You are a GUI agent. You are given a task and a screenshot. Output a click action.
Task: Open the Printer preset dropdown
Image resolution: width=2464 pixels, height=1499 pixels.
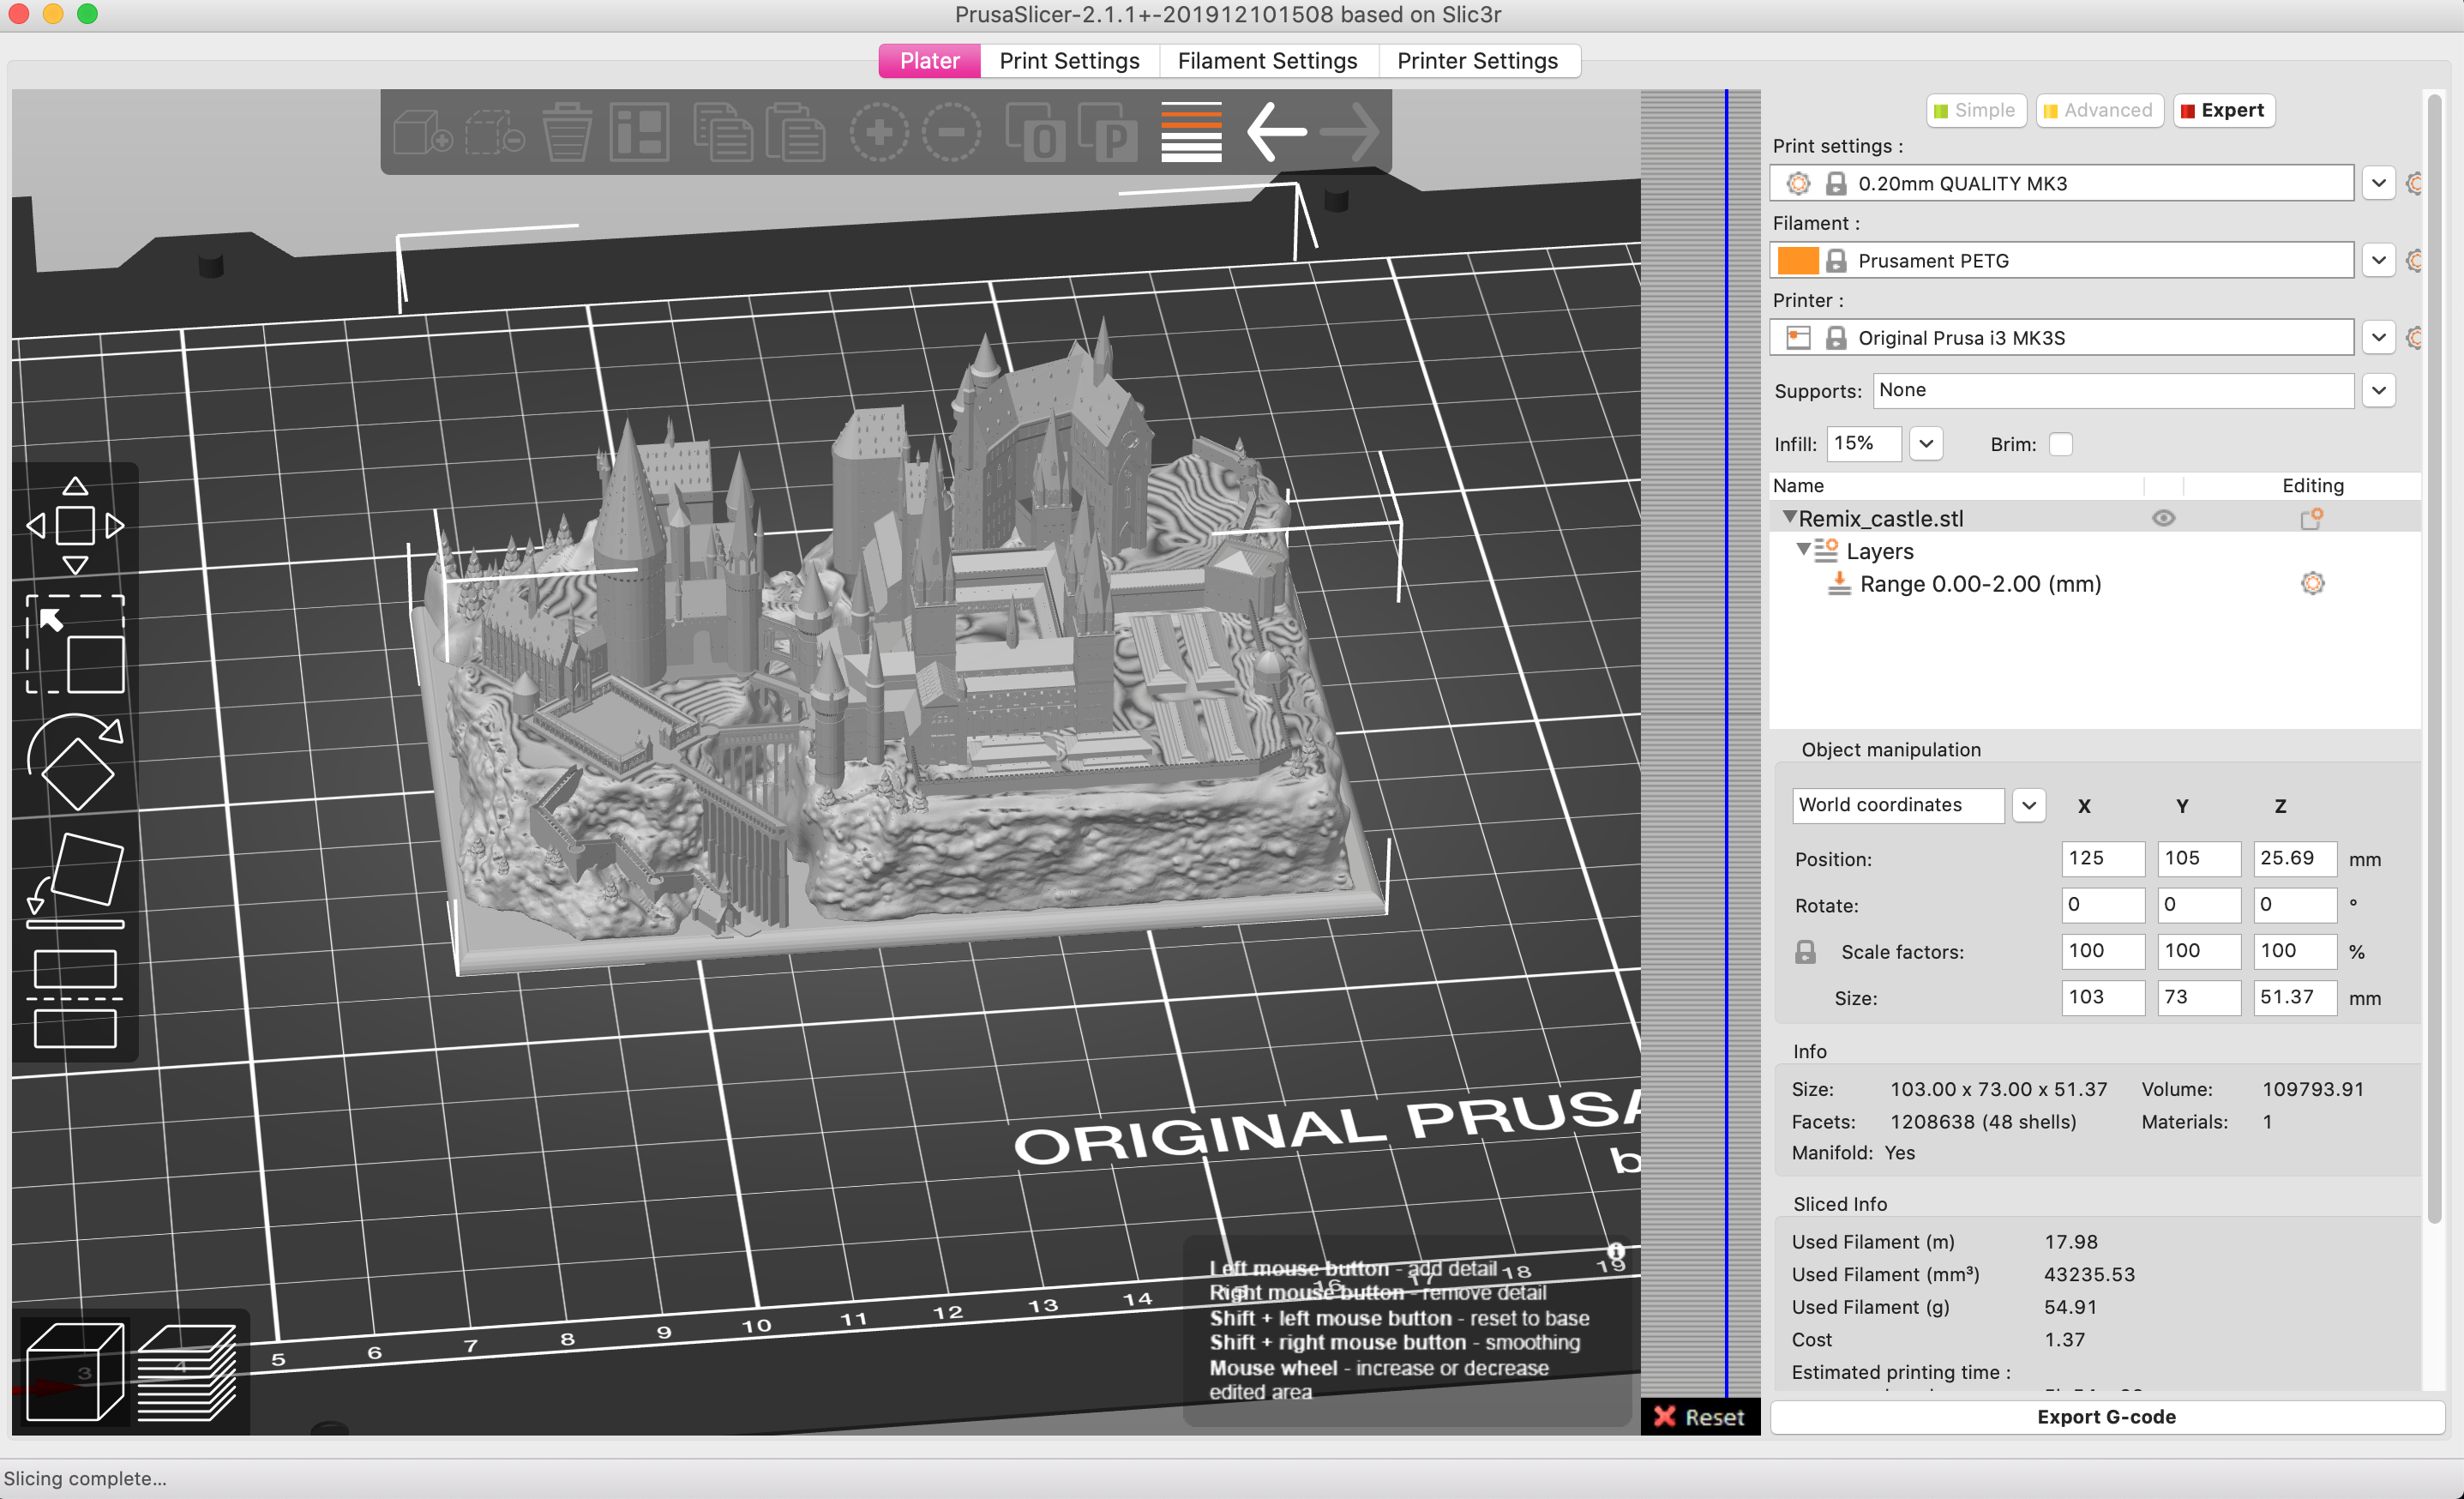tap(2378, 338)
